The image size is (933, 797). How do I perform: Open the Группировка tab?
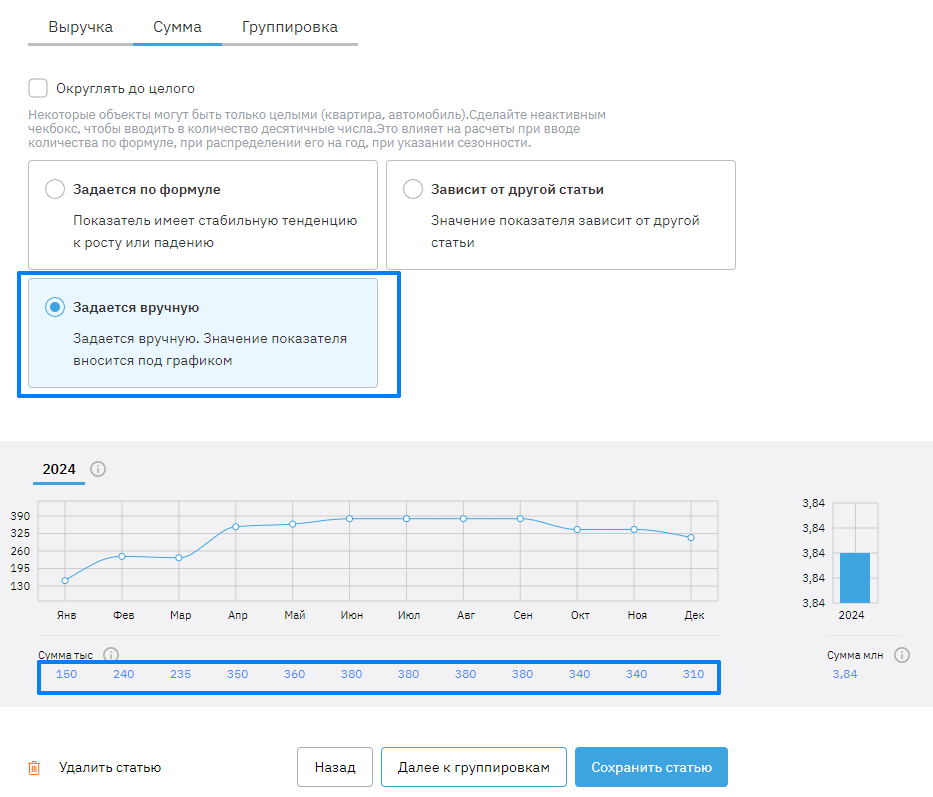[290, 27]
